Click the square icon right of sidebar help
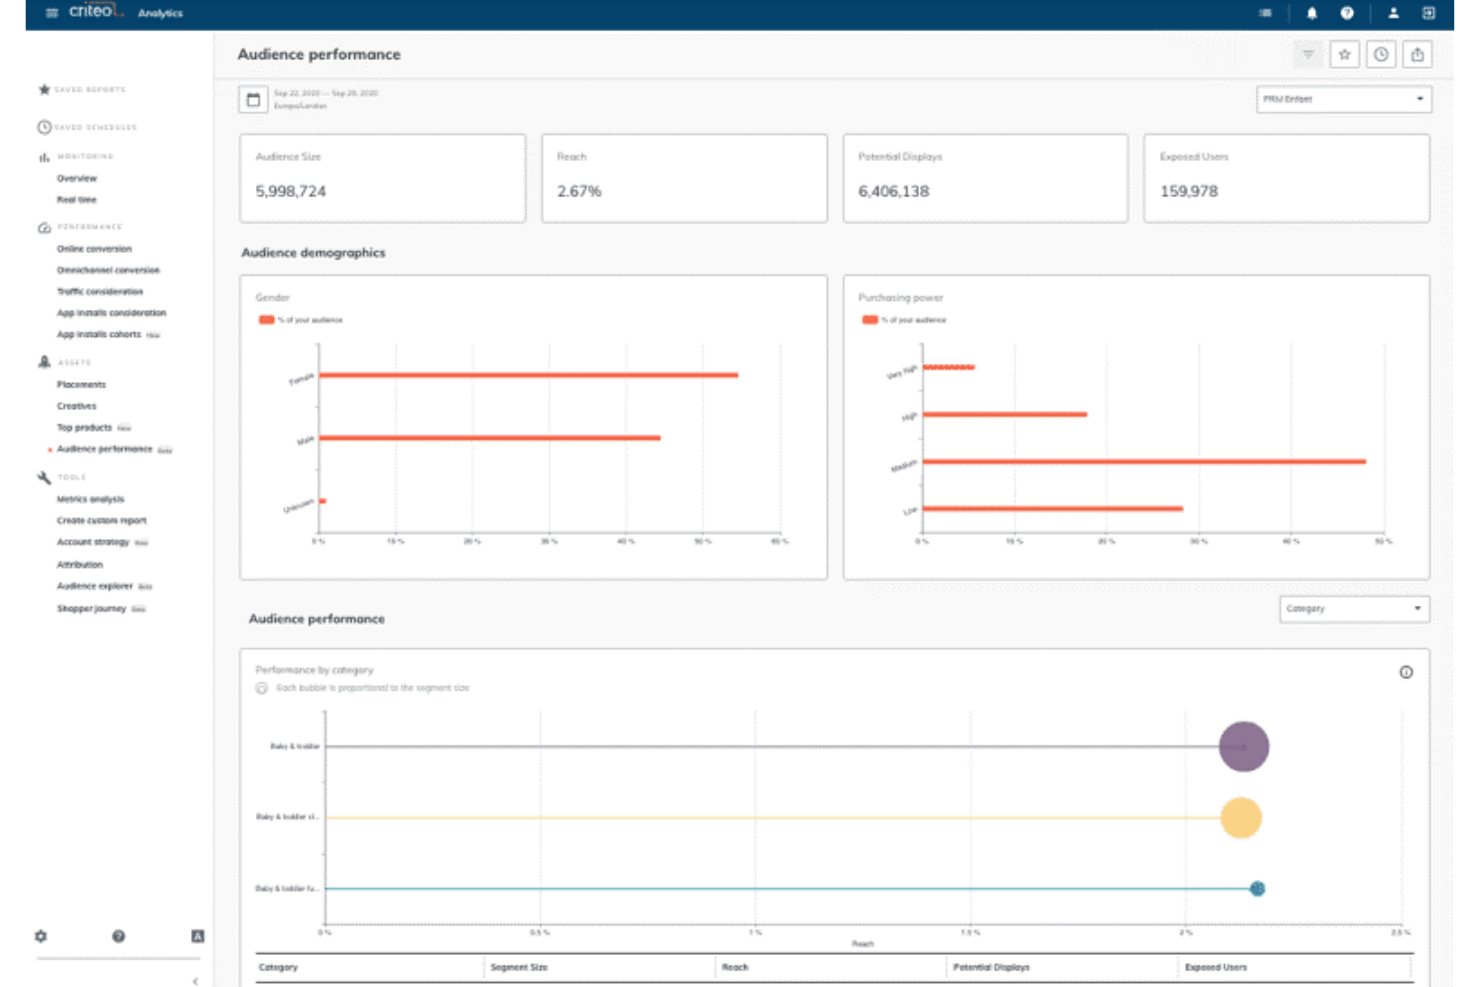The image size is (1480, 987). click(x=198, y=936)
